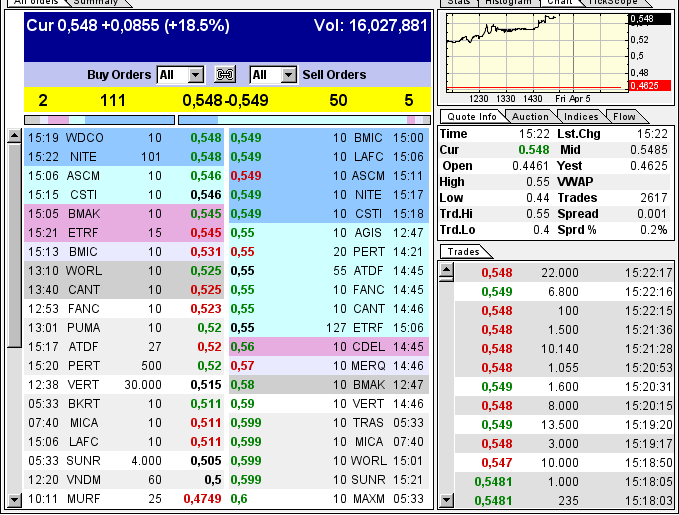The image size is (679, 515).
Task: Select the SUNR buy order of 4.000
Action: (124, 461)
